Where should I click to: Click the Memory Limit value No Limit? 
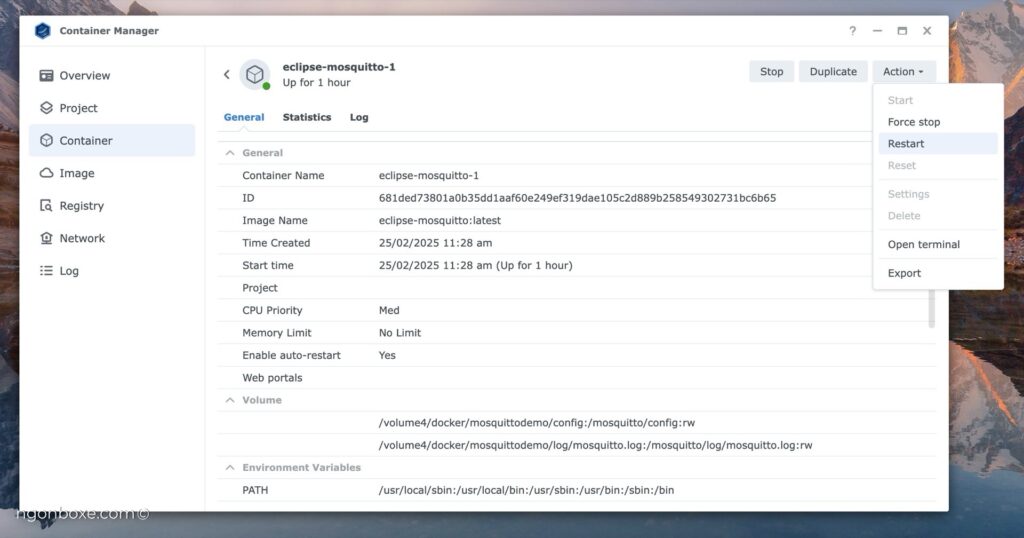[x=400, y=333]
